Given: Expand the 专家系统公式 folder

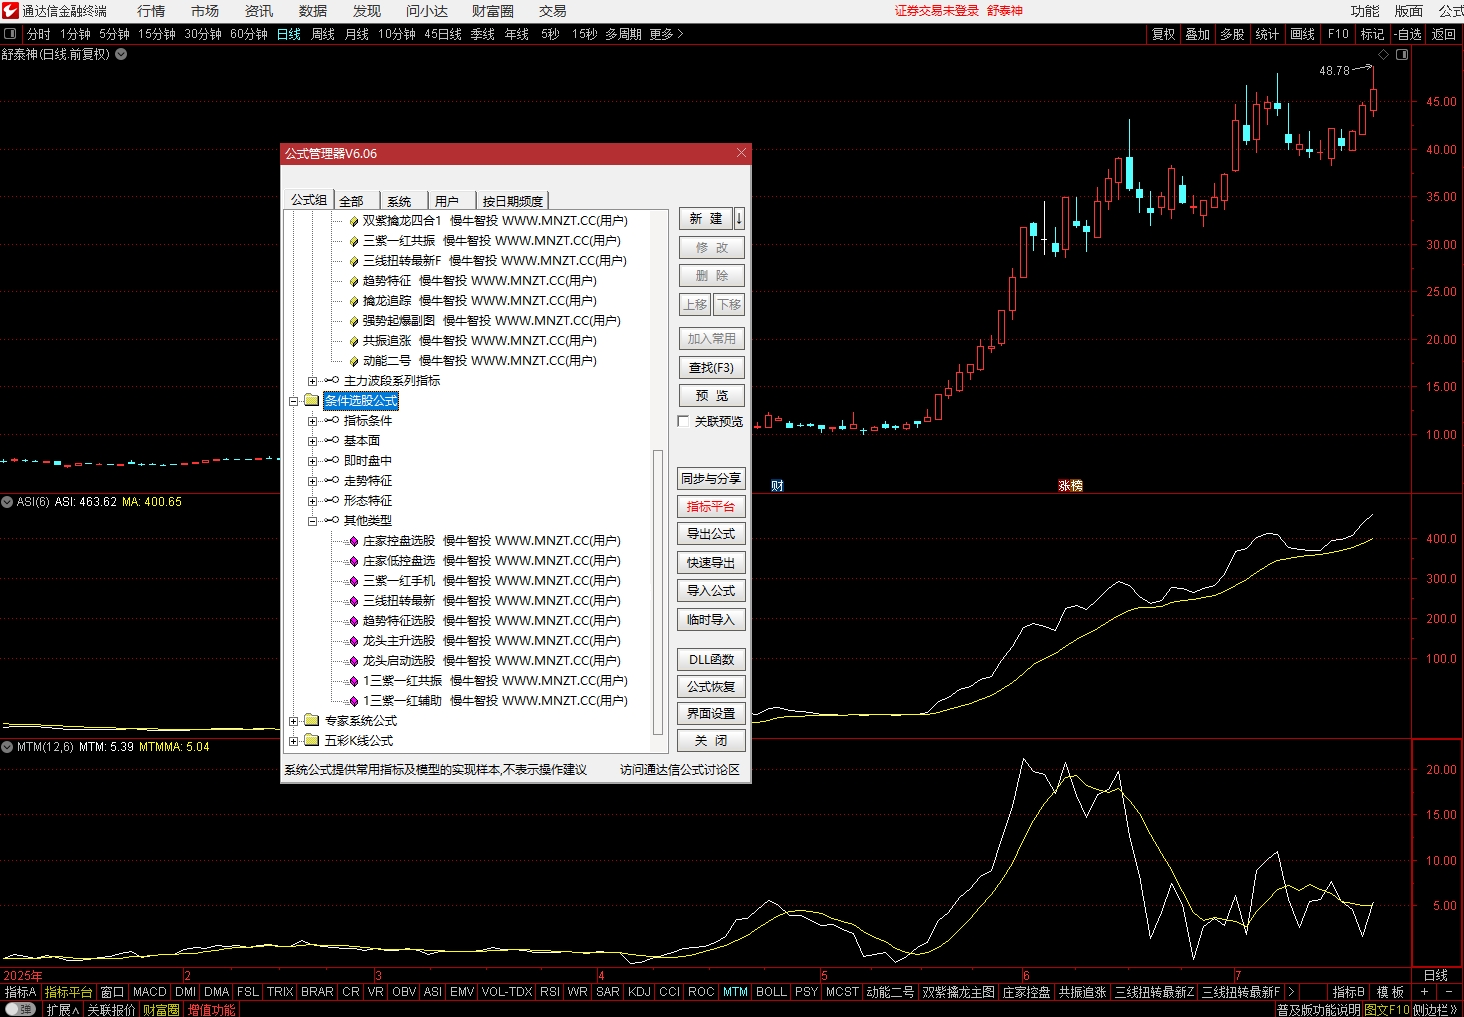Looking at the screenshot, I should tap(294, 721).
